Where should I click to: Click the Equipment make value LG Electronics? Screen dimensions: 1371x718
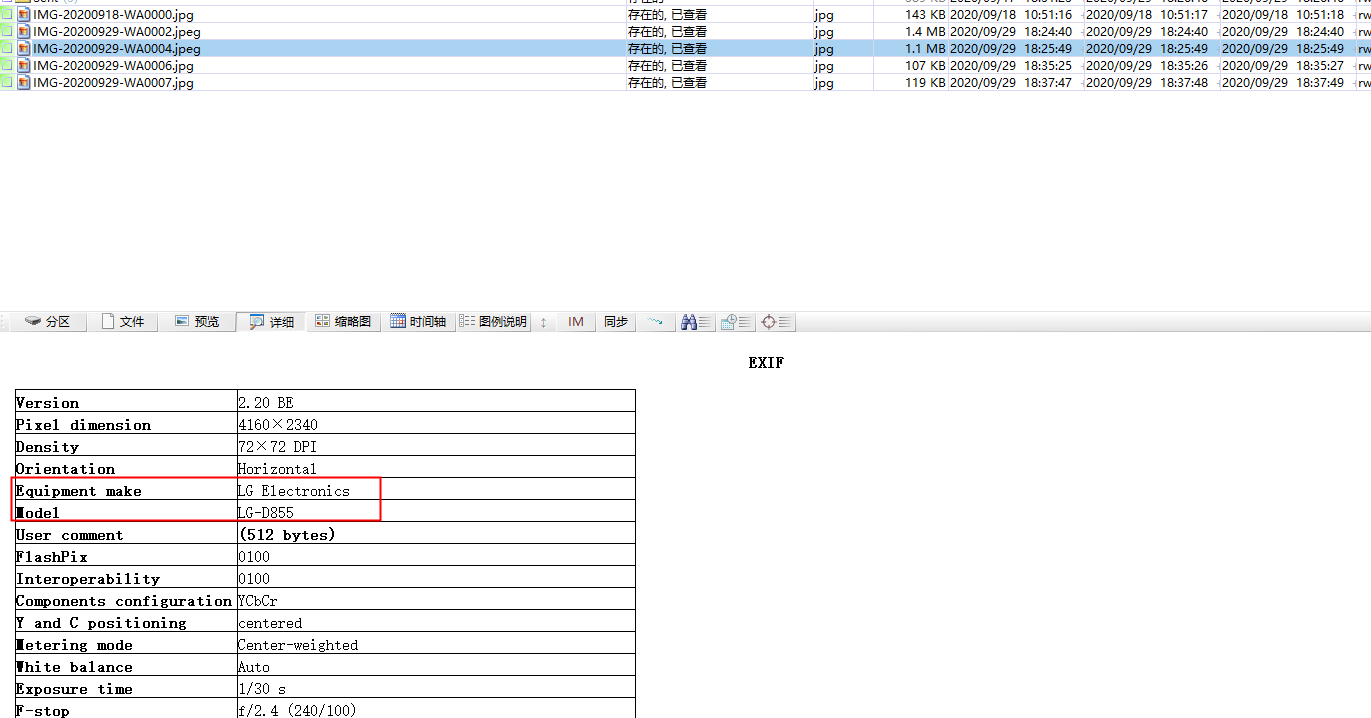click(x=294, y=490)
